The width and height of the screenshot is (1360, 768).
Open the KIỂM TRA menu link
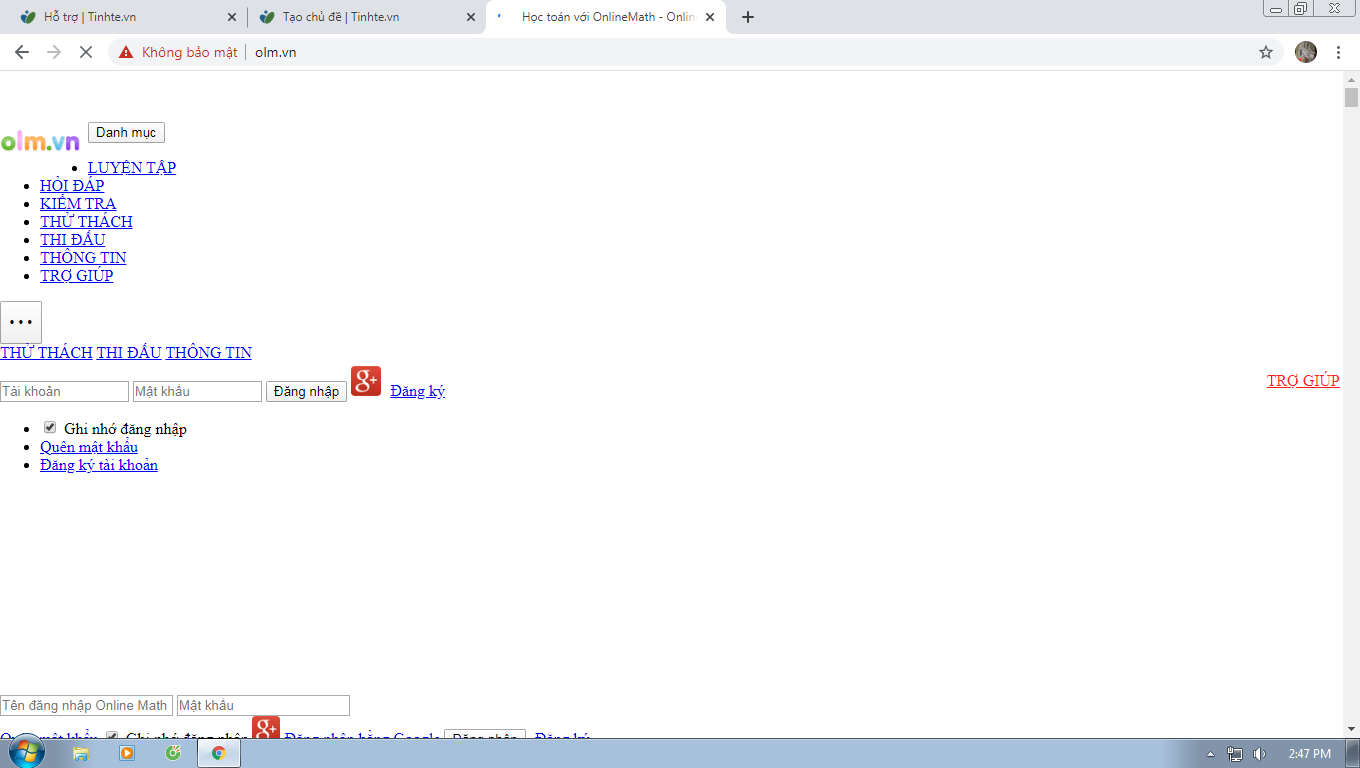pyautogui.click(x=78, y=204)
